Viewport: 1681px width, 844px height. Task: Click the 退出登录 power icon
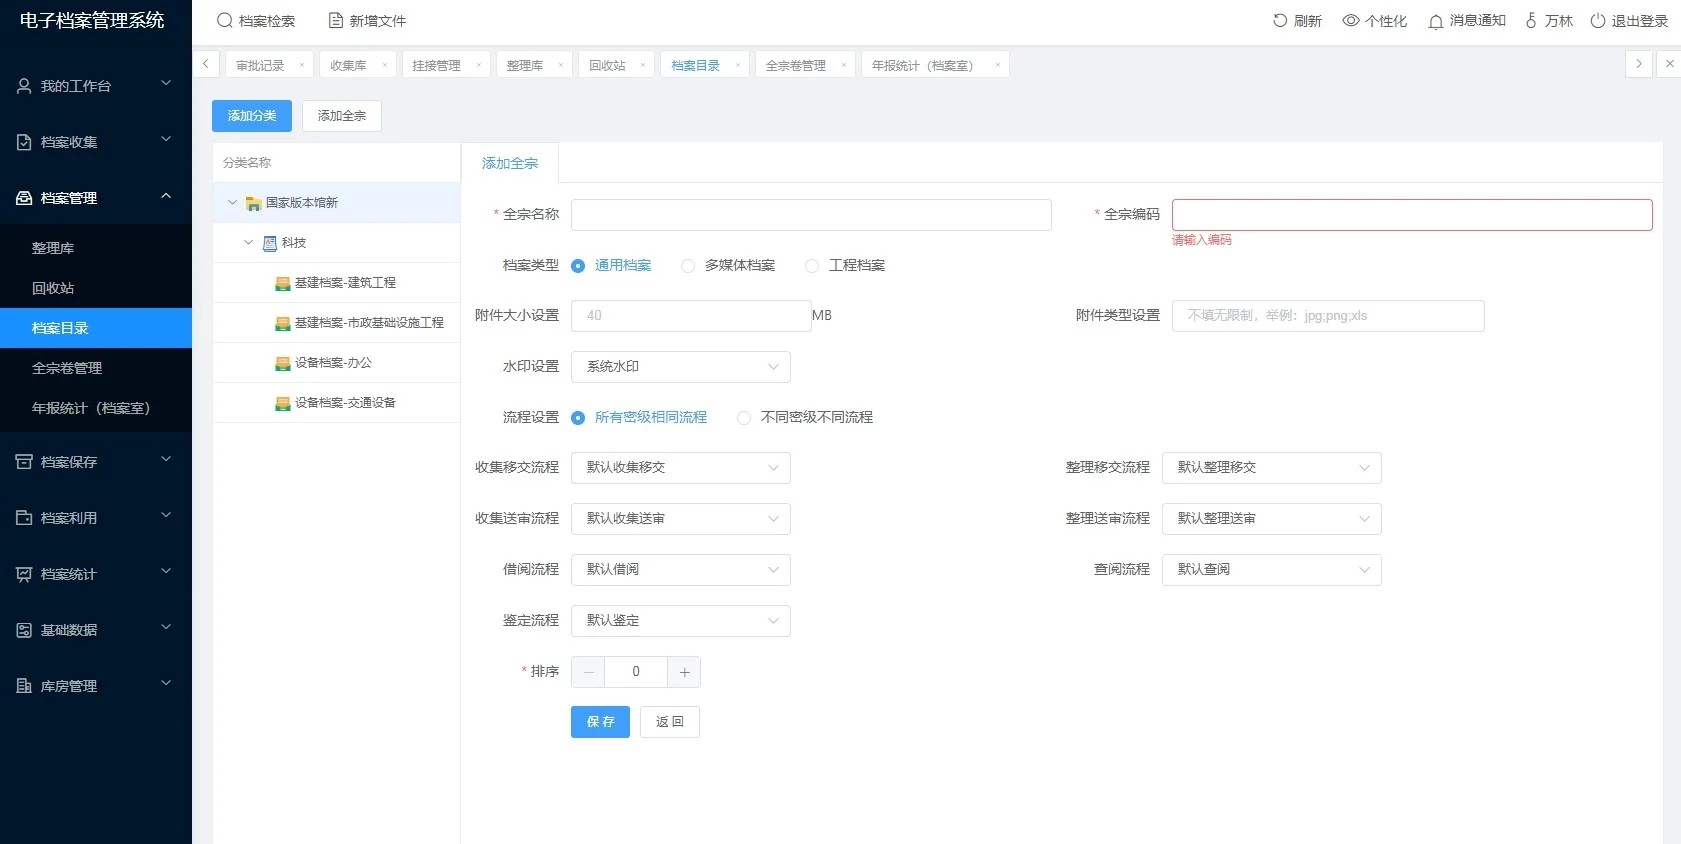(1598, 20)
